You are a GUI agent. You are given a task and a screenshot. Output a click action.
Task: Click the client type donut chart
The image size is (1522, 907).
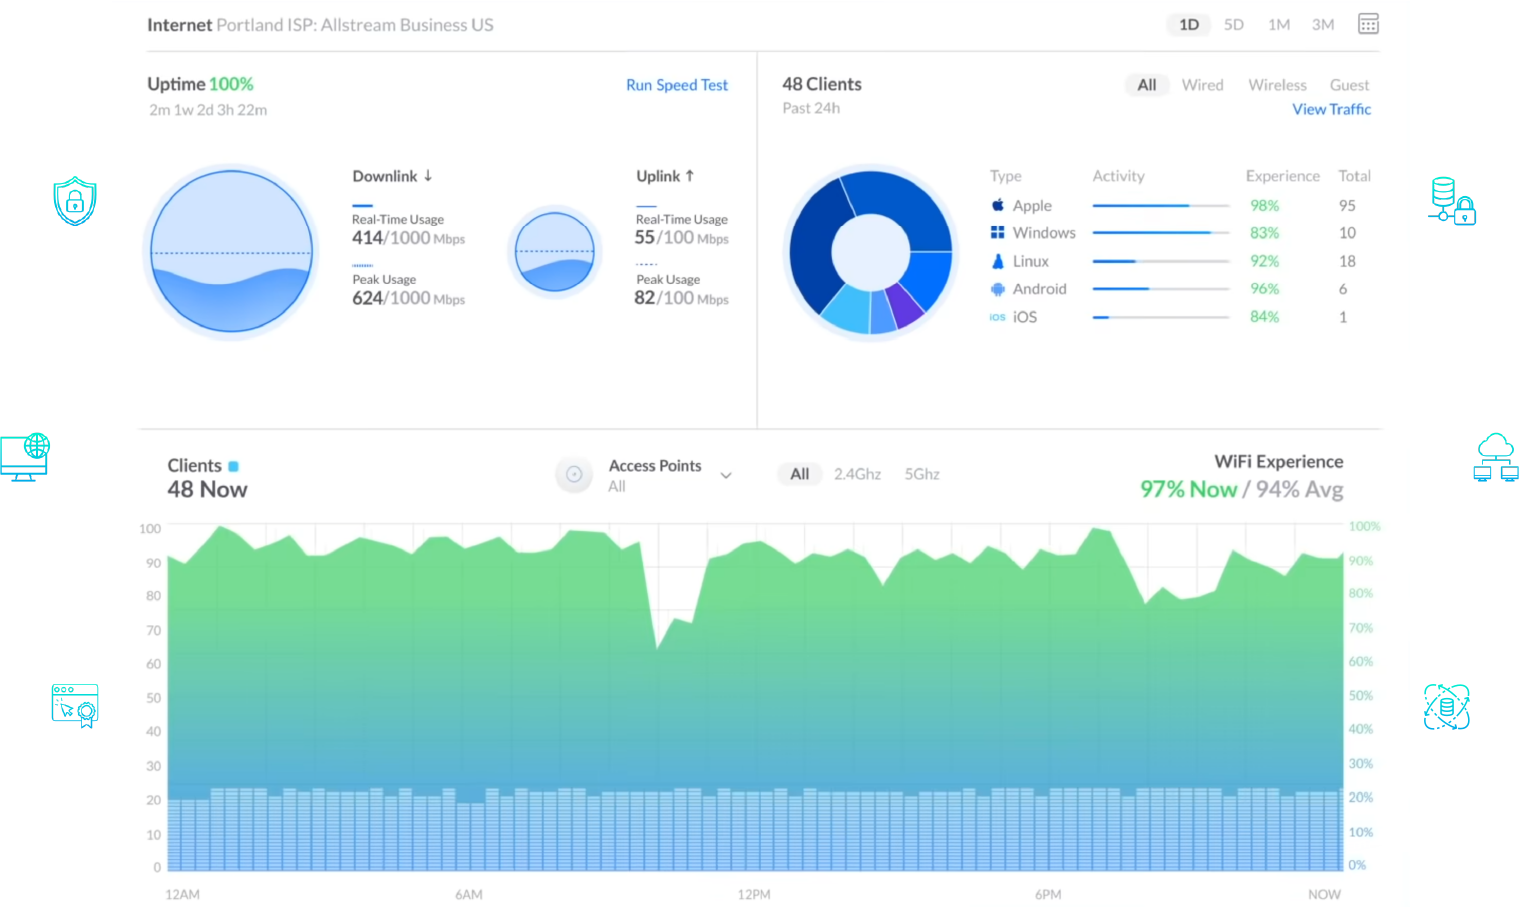pyautogui.click(x=871, y=252)
